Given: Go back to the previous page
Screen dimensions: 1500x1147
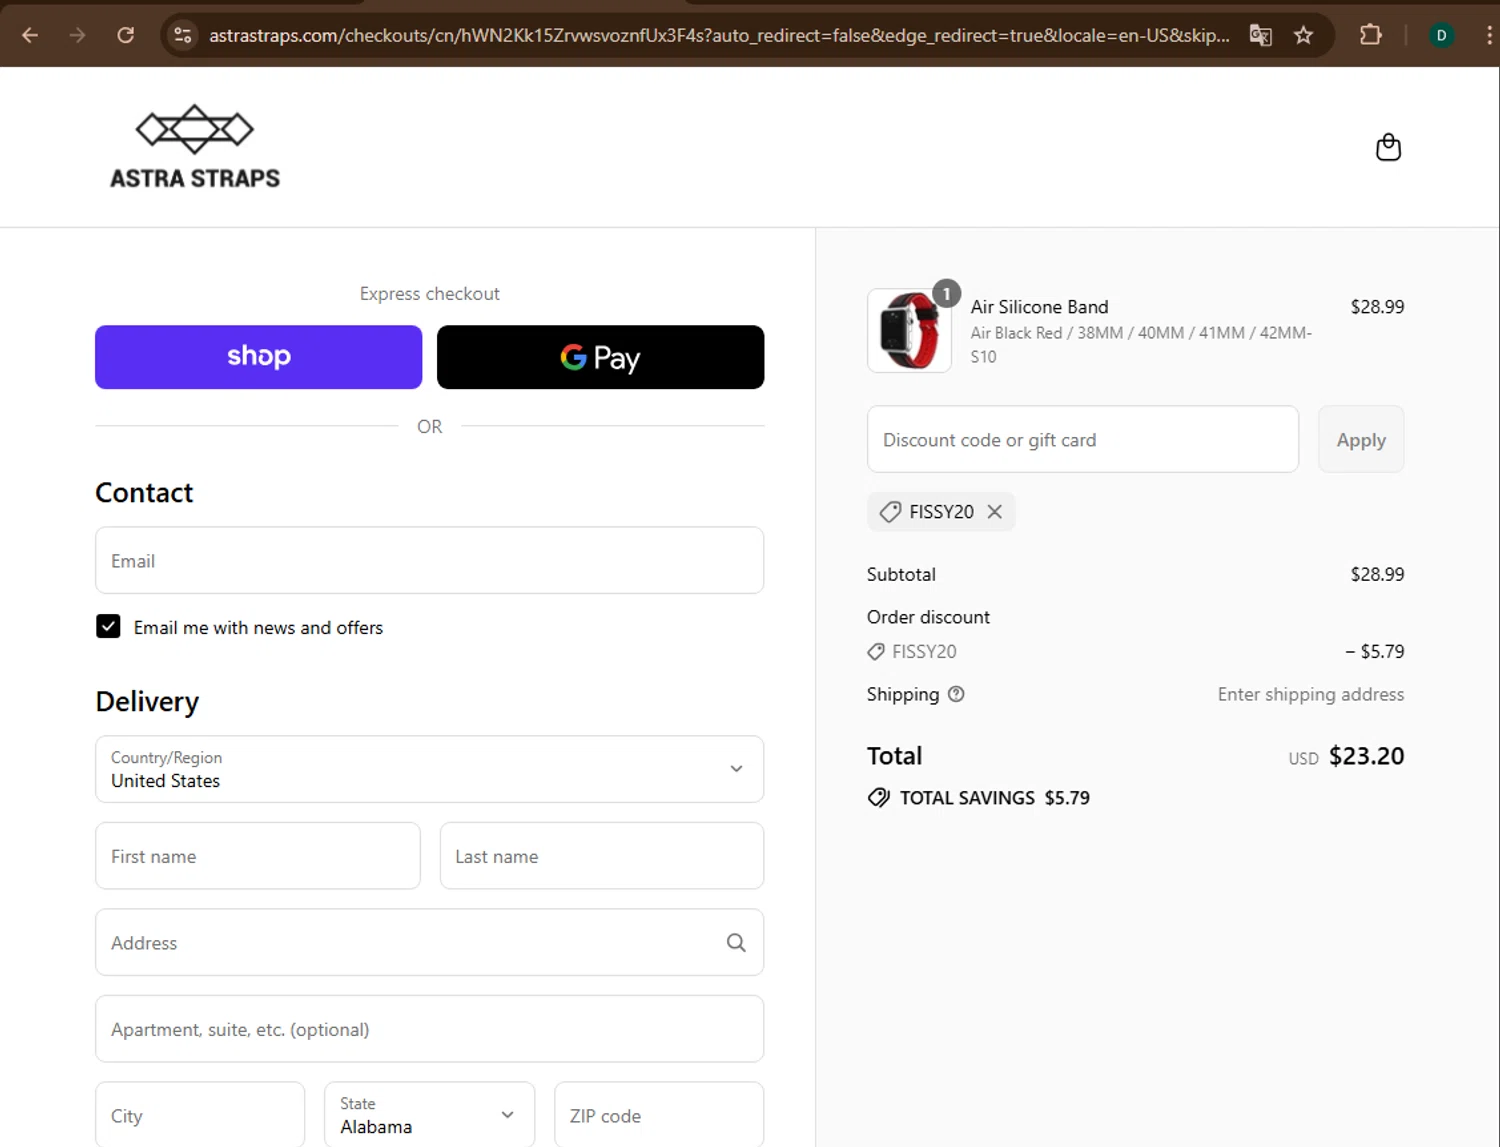Looking at the screenshot, I should tap(30, 35).
